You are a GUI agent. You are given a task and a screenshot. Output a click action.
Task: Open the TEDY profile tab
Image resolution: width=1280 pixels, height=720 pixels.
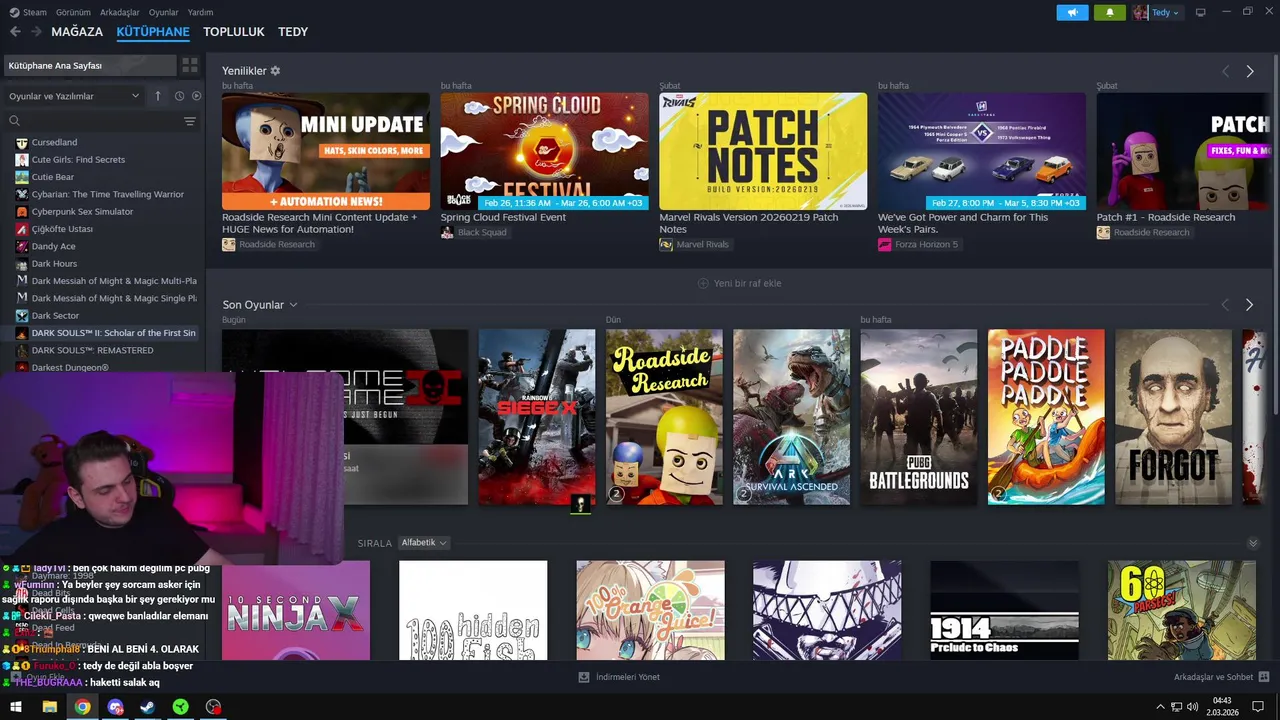(x=293, y=32)
